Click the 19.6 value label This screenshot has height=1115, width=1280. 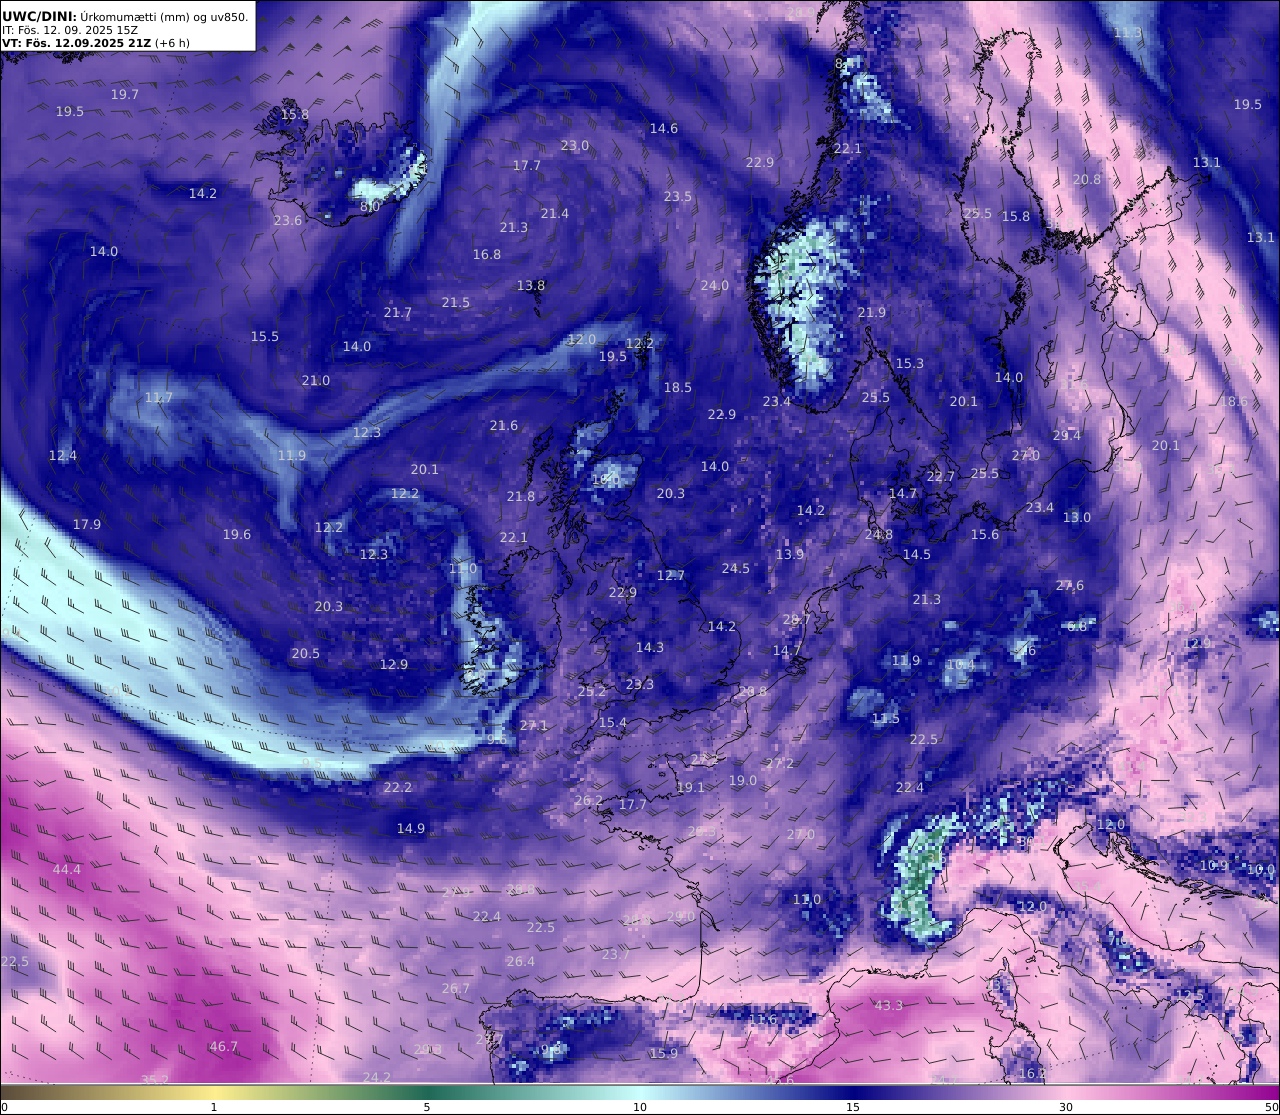237,534
